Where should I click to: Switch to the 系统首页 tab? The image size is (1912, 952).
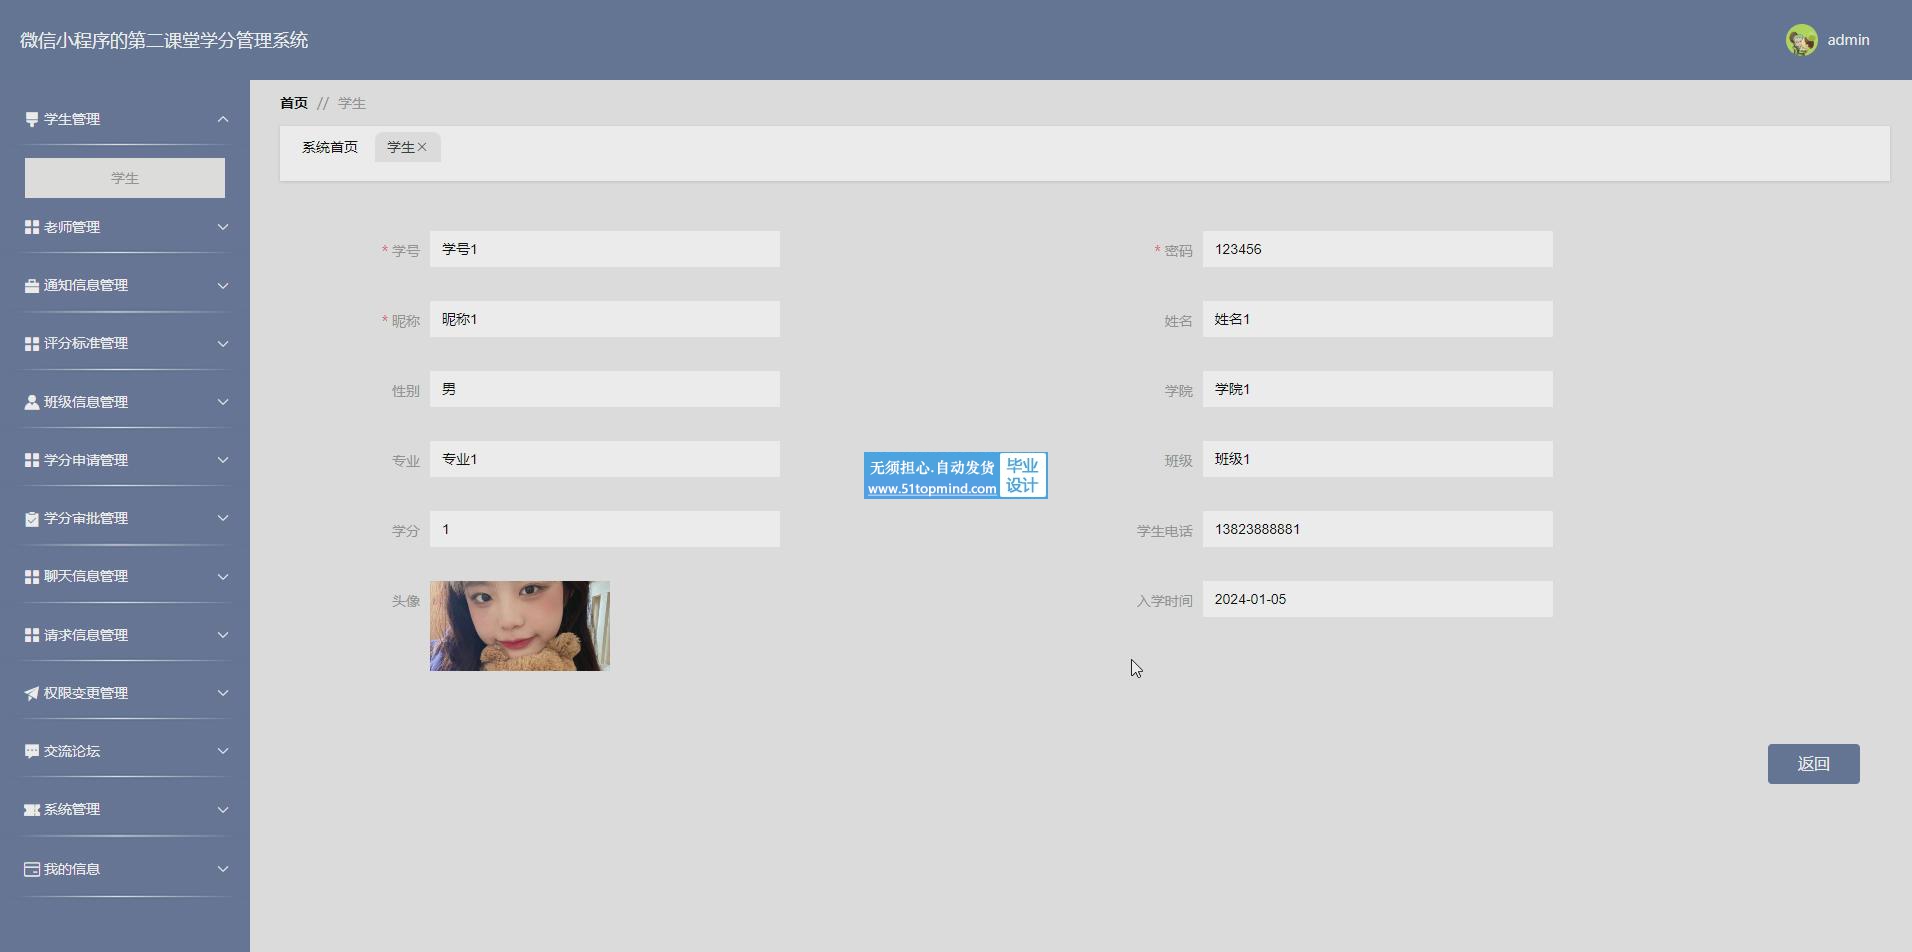pyautogui.click(x=330, y=147)
